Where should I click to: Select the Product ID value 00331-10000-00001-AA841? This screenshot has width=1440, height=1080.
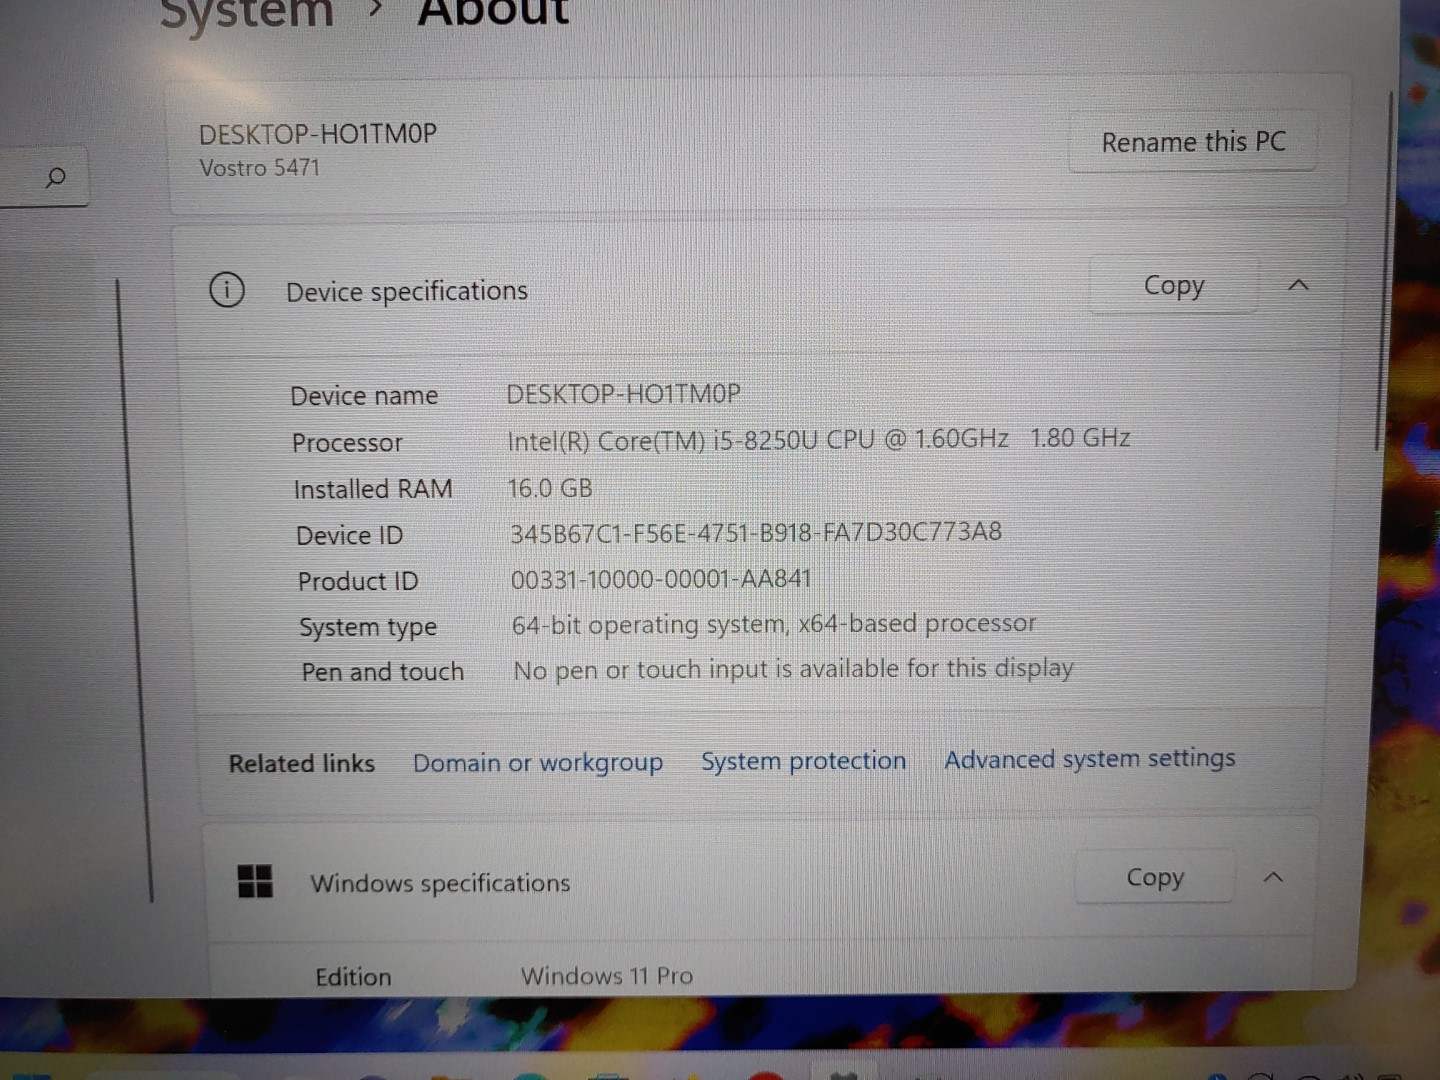tap(661, 579)
